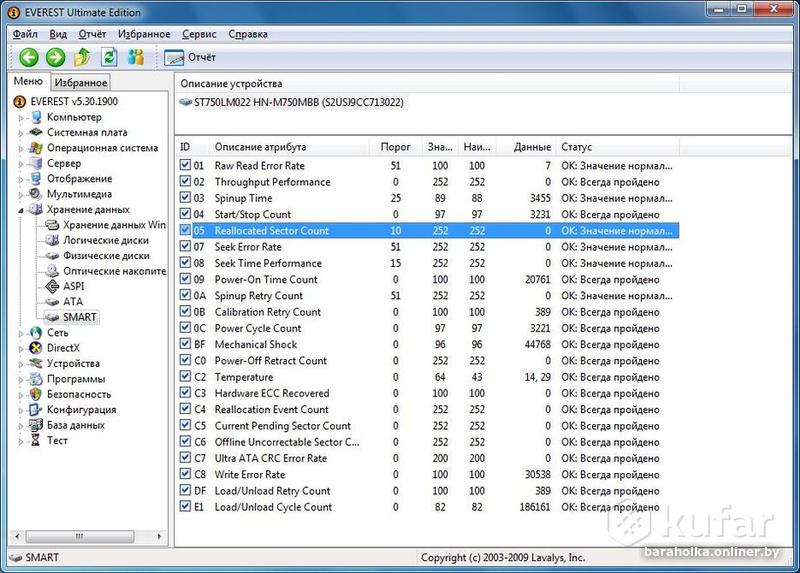Click the ATA icon
The width and height of the screenshot is (800, 573).
(x=52, y=302)
